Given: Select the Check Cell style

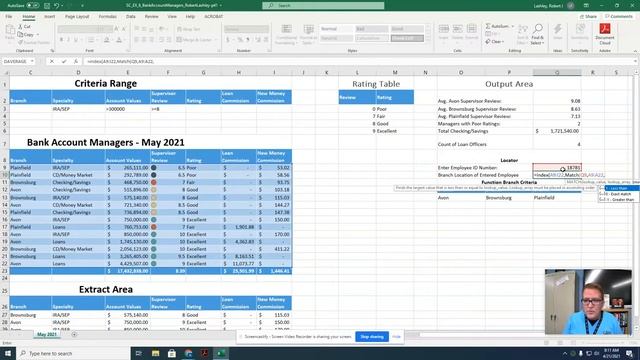Looking at the screenshot, I should 407,38.
